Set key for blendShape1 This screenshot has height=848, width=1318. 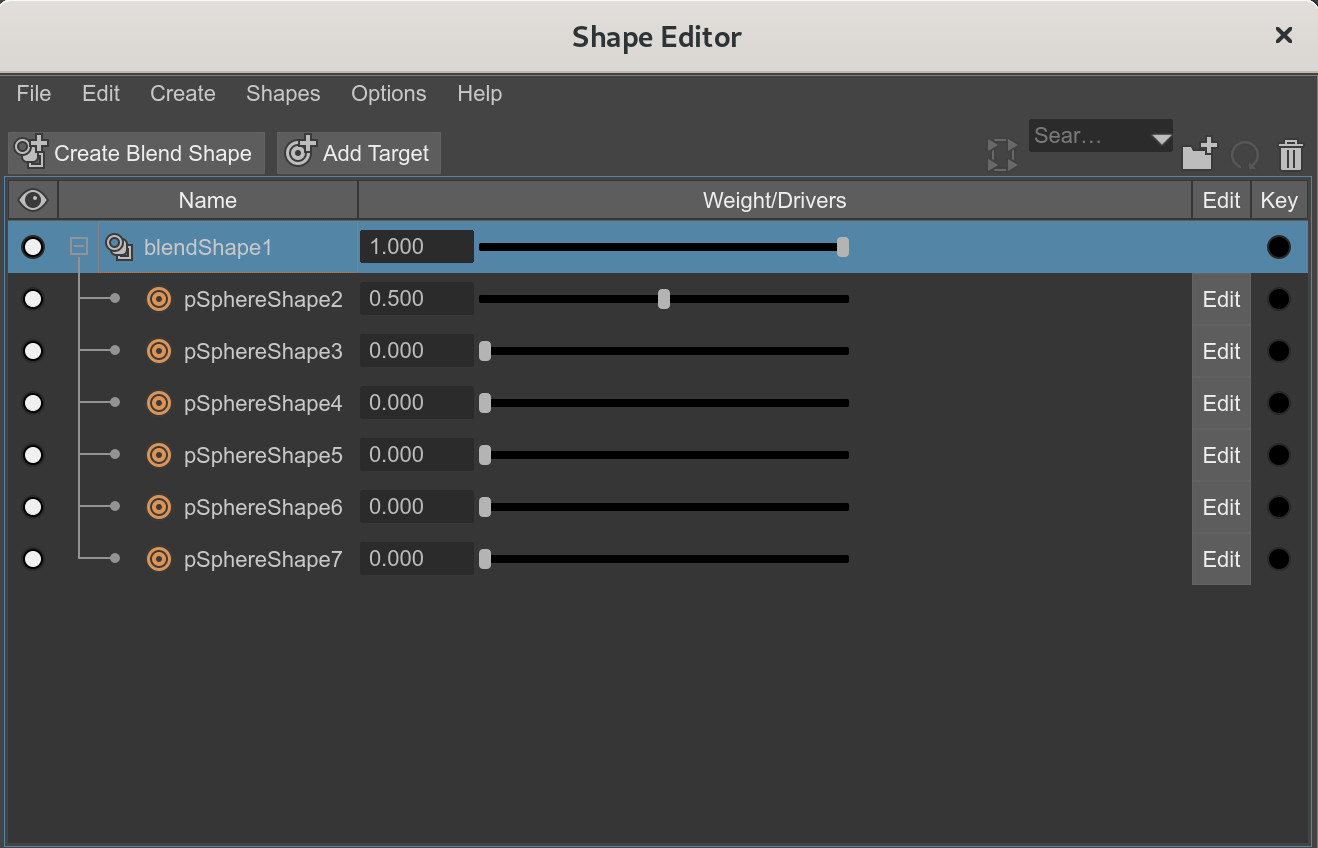pyautogui.click(x=1279, y=247)
